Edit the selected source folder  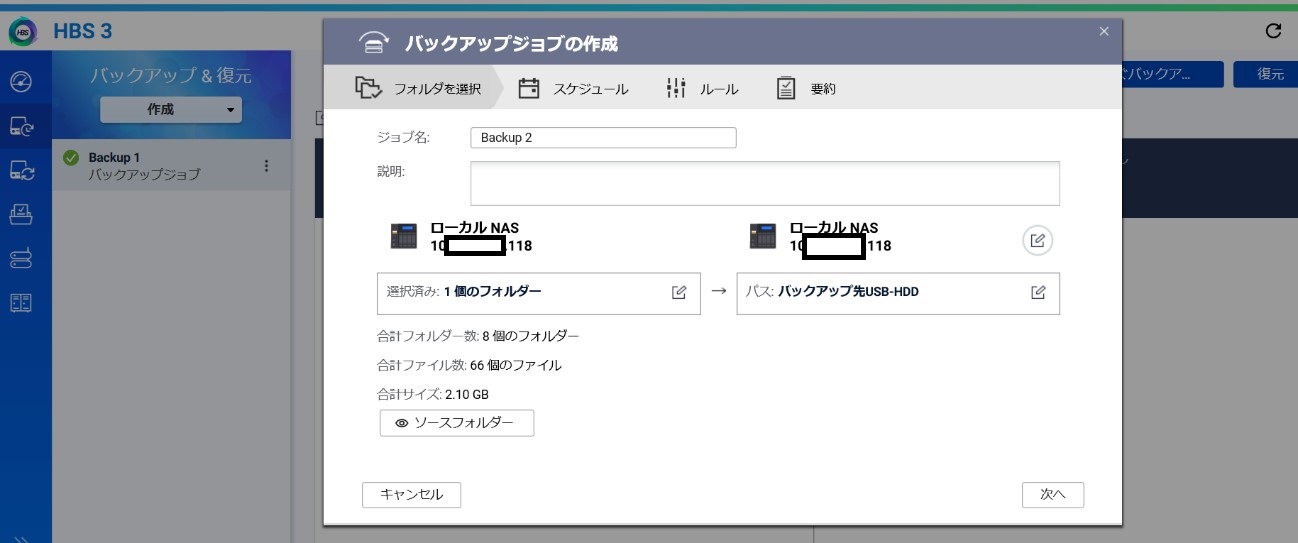(679, 292)
